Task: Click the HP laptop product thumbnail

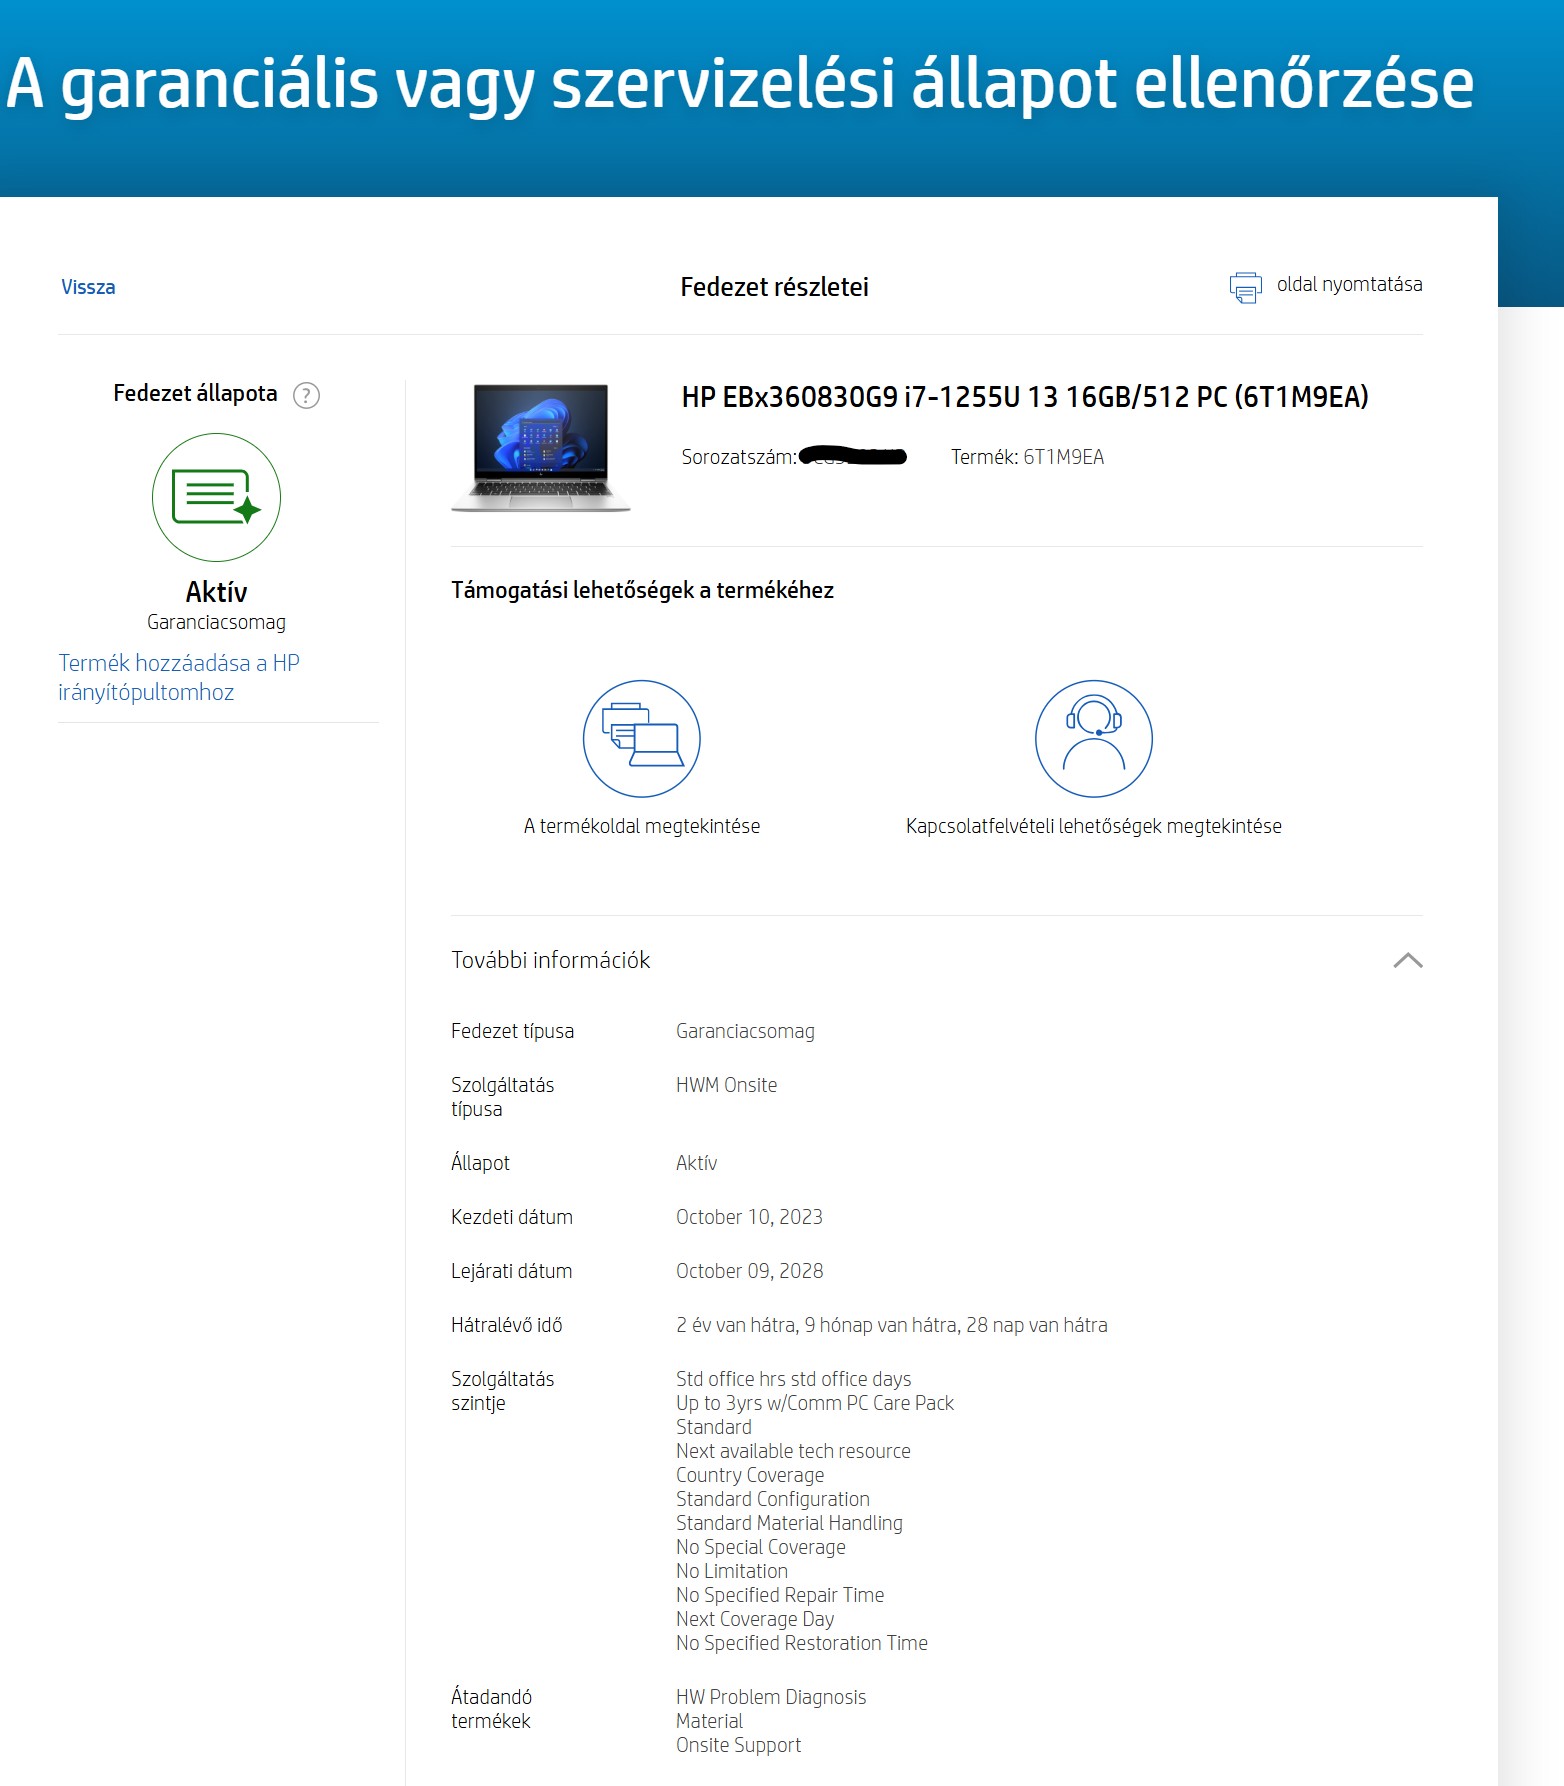Action: 541,447
